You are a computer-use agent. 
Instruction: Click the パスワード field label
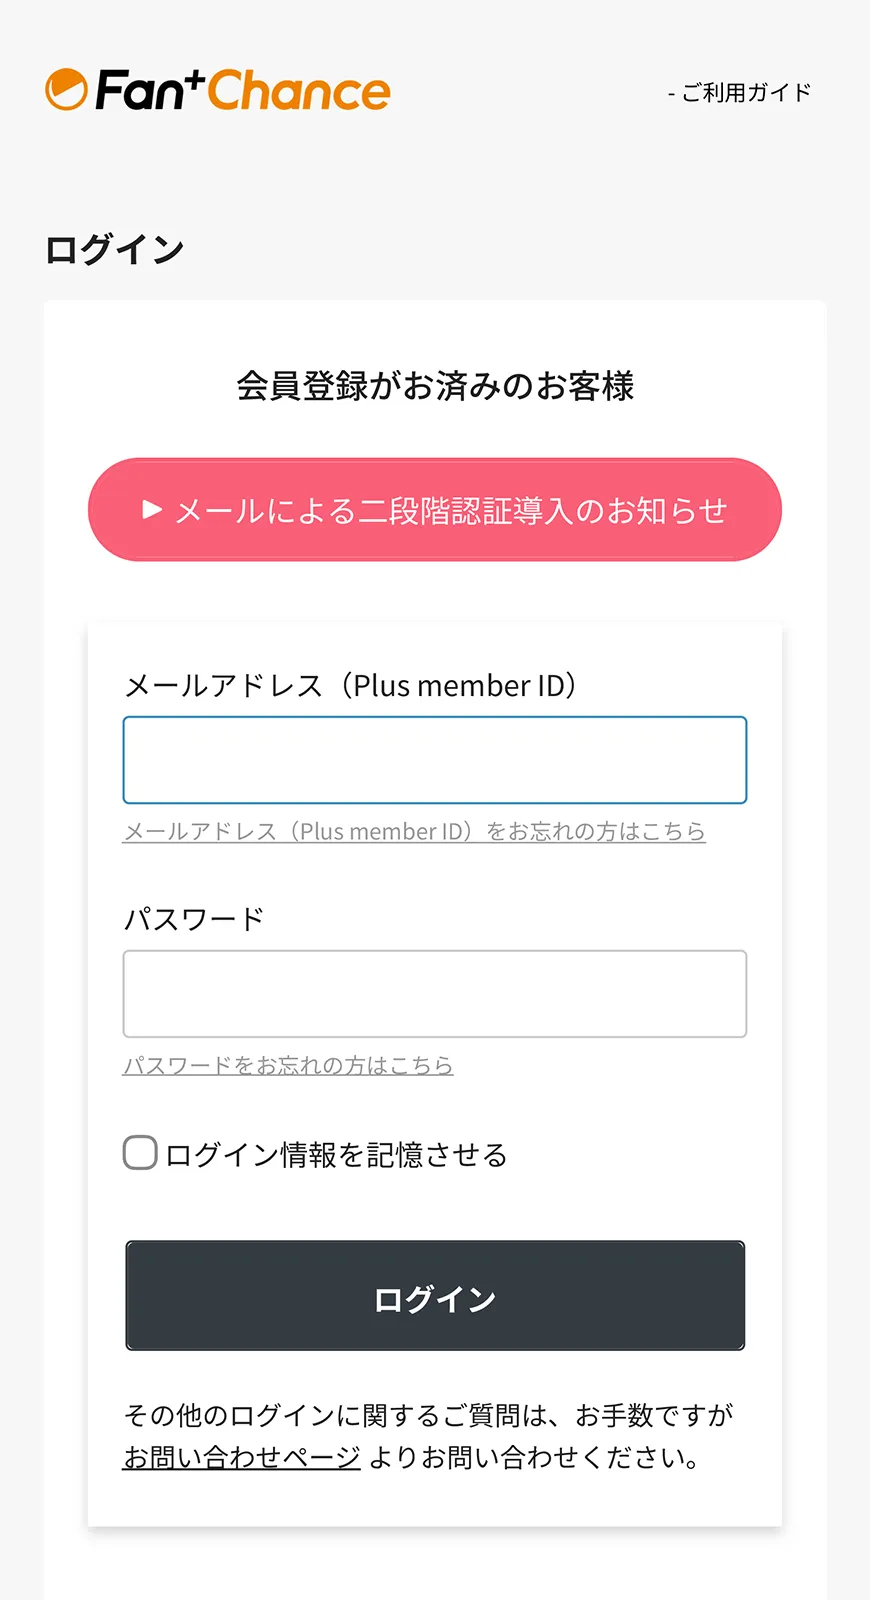coord(194,919)
